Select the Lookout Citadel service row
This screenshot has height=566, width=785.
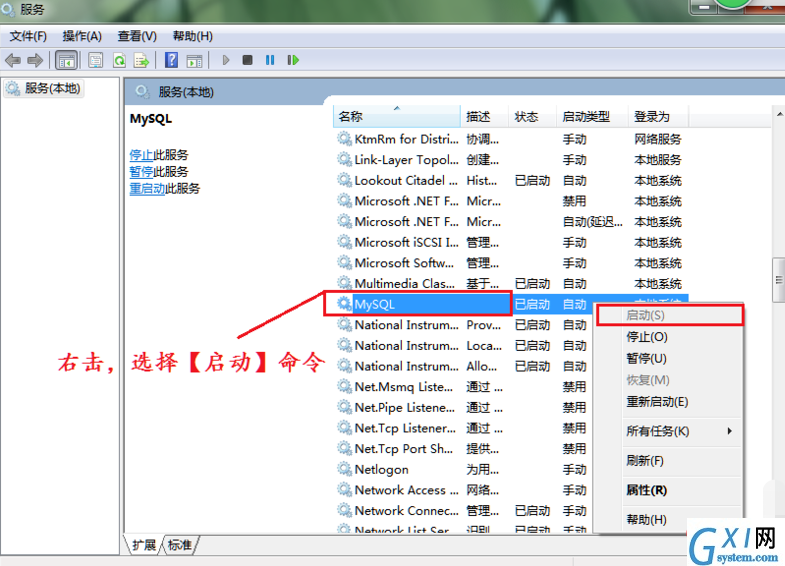(511, 180)
